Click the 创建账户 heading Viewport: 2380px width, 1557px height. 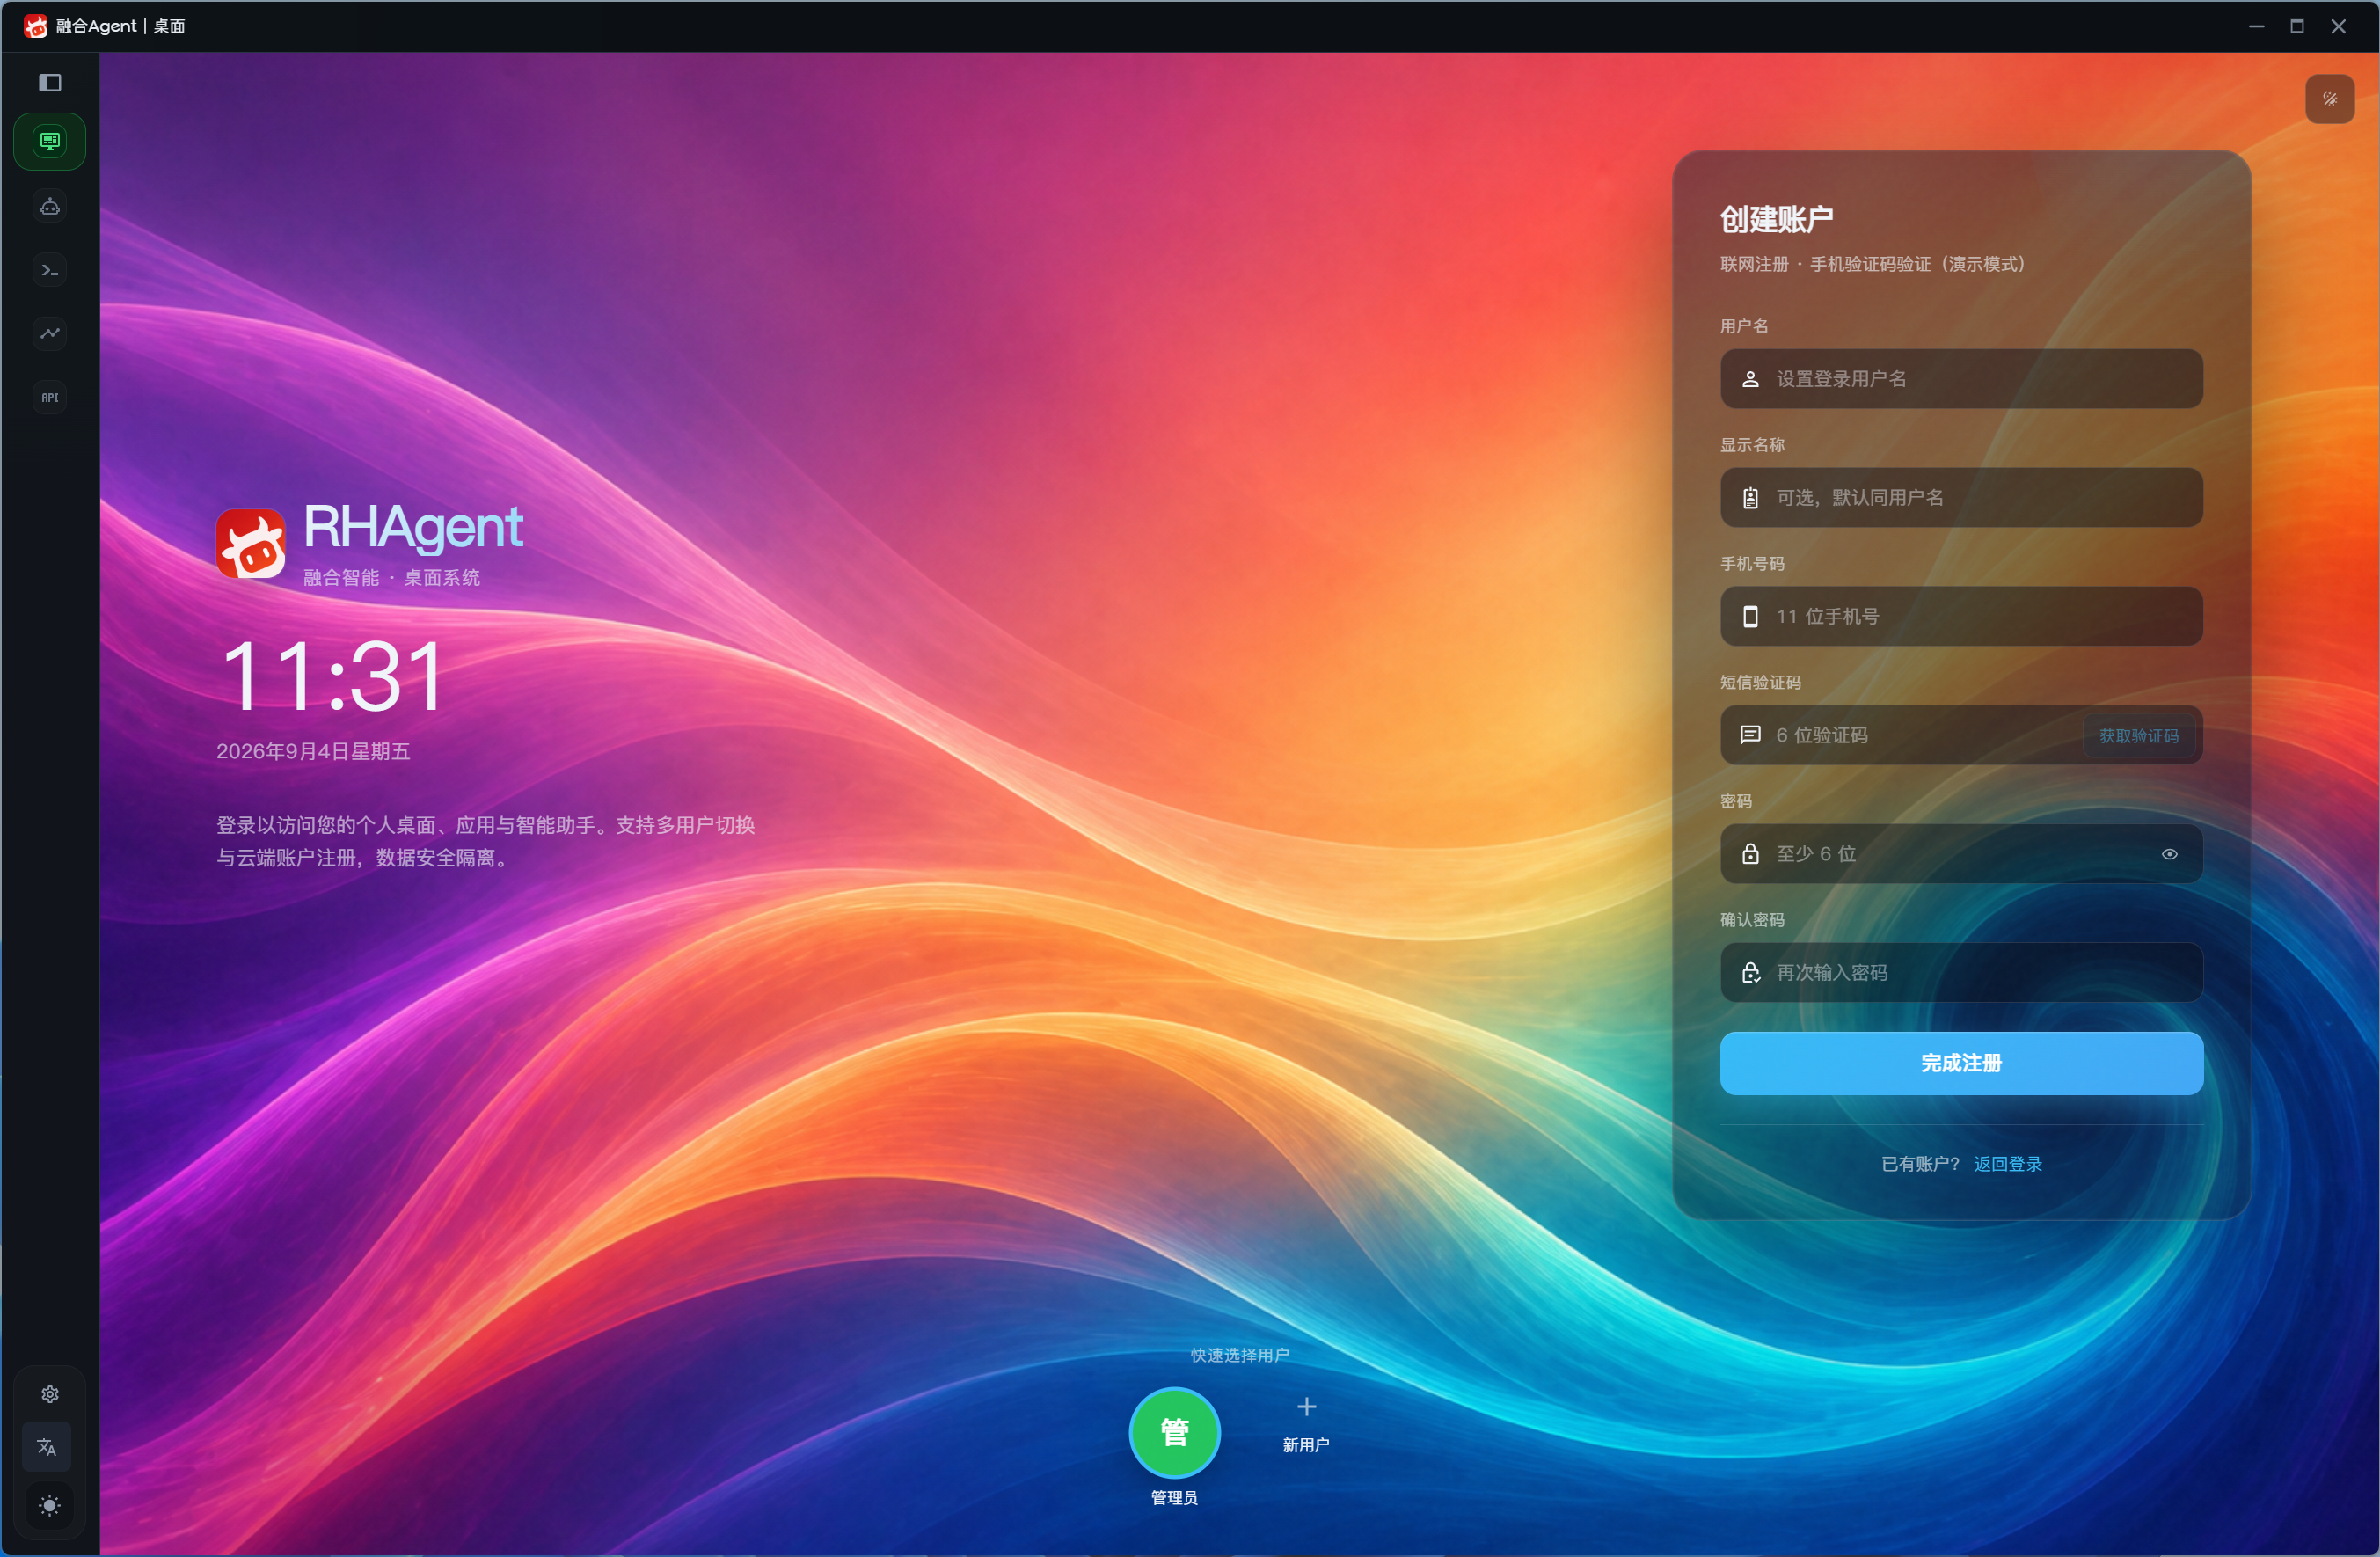pos(1776,220)
